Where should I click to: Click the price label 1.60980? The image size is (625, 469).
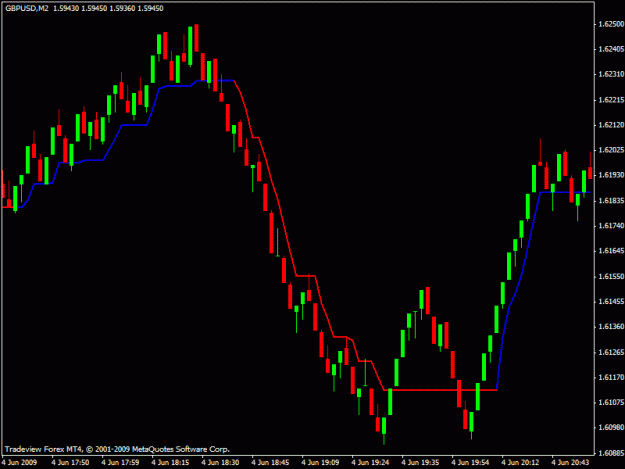pyautogui.click(x=611, y=427)
